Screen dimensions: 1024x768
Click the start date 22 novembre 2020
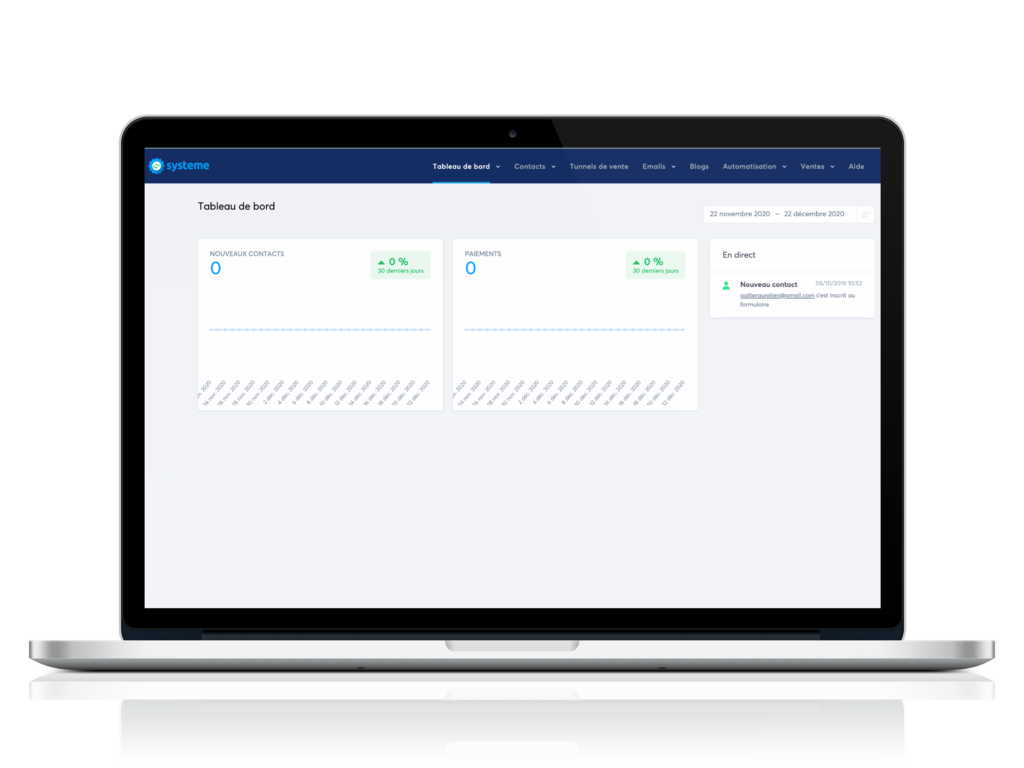coord(739,214)
